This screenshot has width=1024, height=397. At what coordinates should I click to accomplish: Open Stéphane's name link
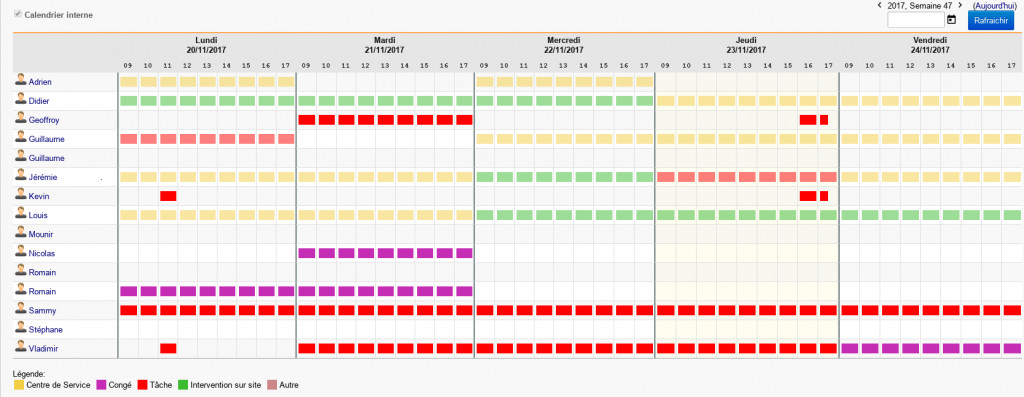pyautogui.click(x=46, y=329)
